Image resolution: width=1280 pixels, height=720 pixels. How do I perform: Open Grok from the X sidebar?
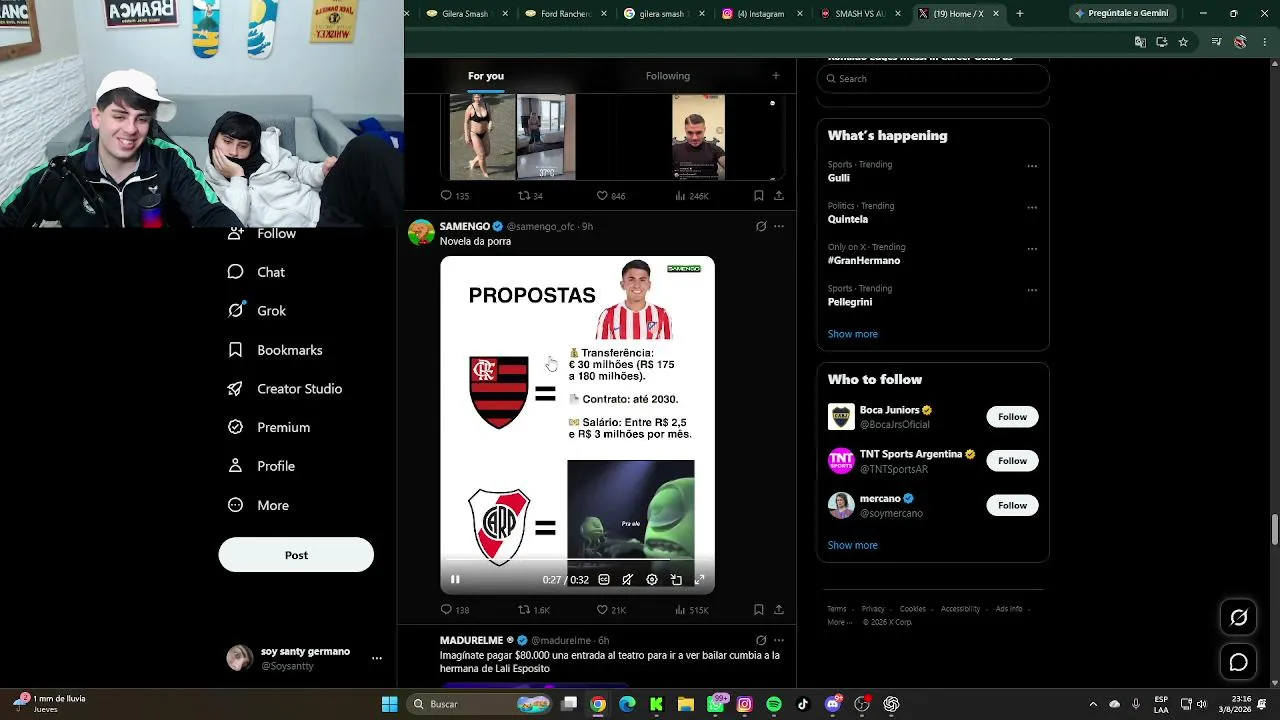tap(257, 311)
